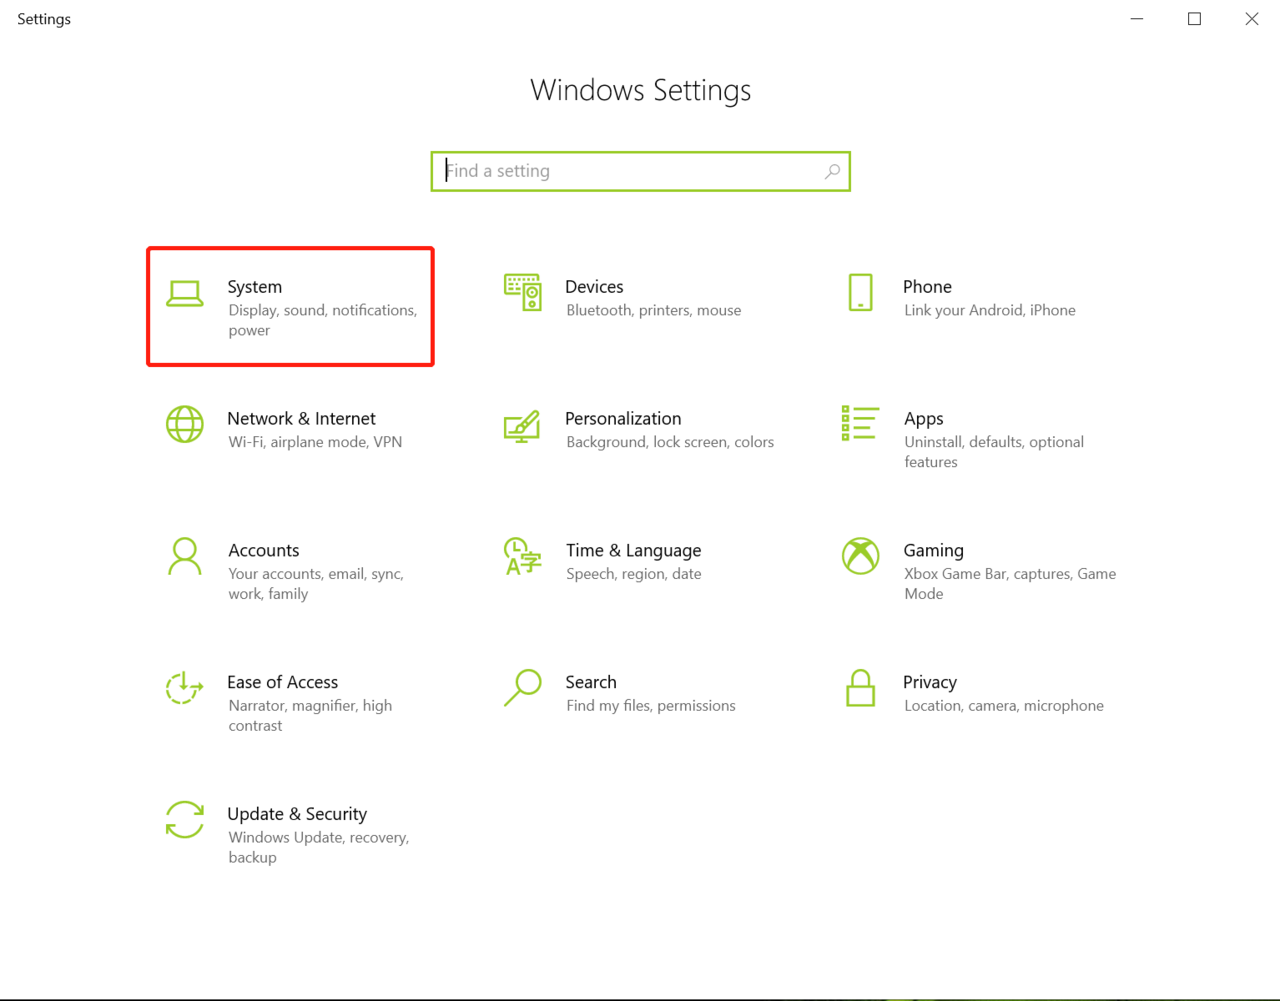The width and height of the screenshot is (1280, 1001).
Task: Select the Ease of Access heading
Action: [282, 682]
